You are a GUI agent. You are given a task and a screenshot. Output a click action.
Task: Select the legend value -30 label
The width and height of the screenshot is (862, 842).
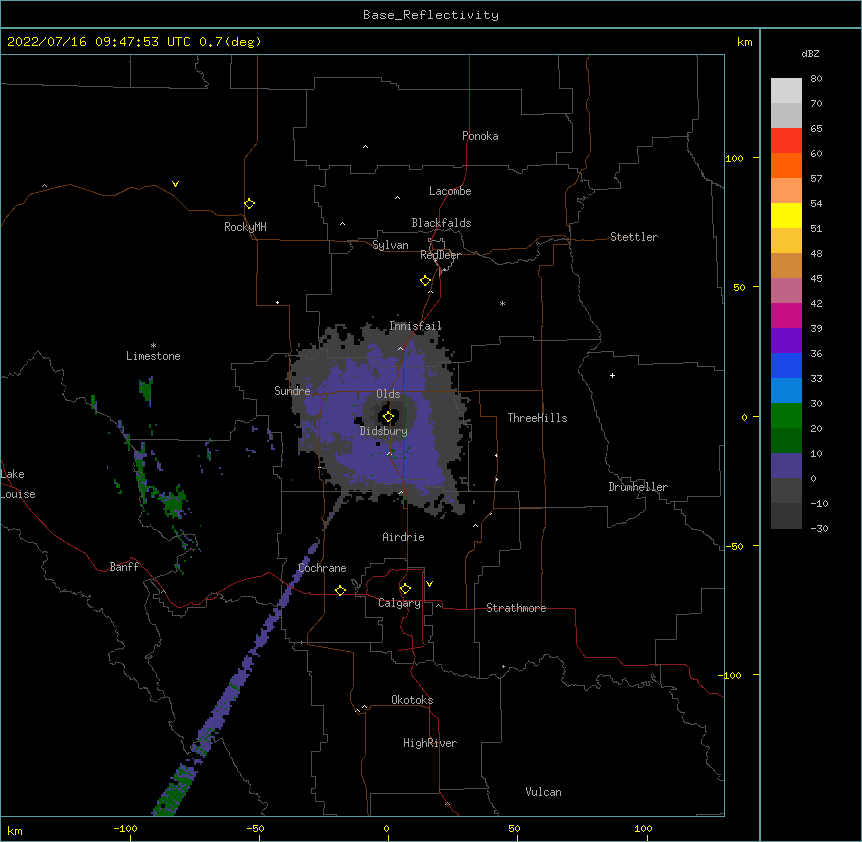click(x=819, y=529)
